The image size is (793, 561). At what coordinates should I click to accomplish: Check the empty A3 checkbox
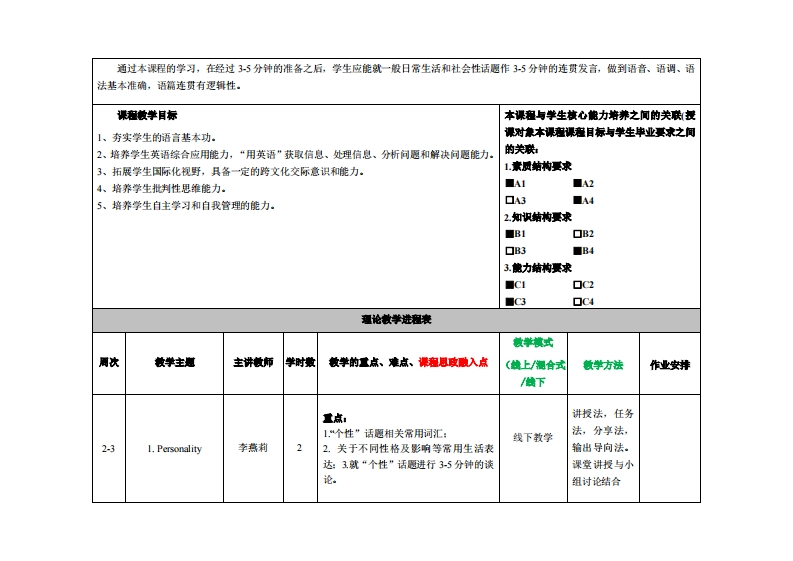509,200
